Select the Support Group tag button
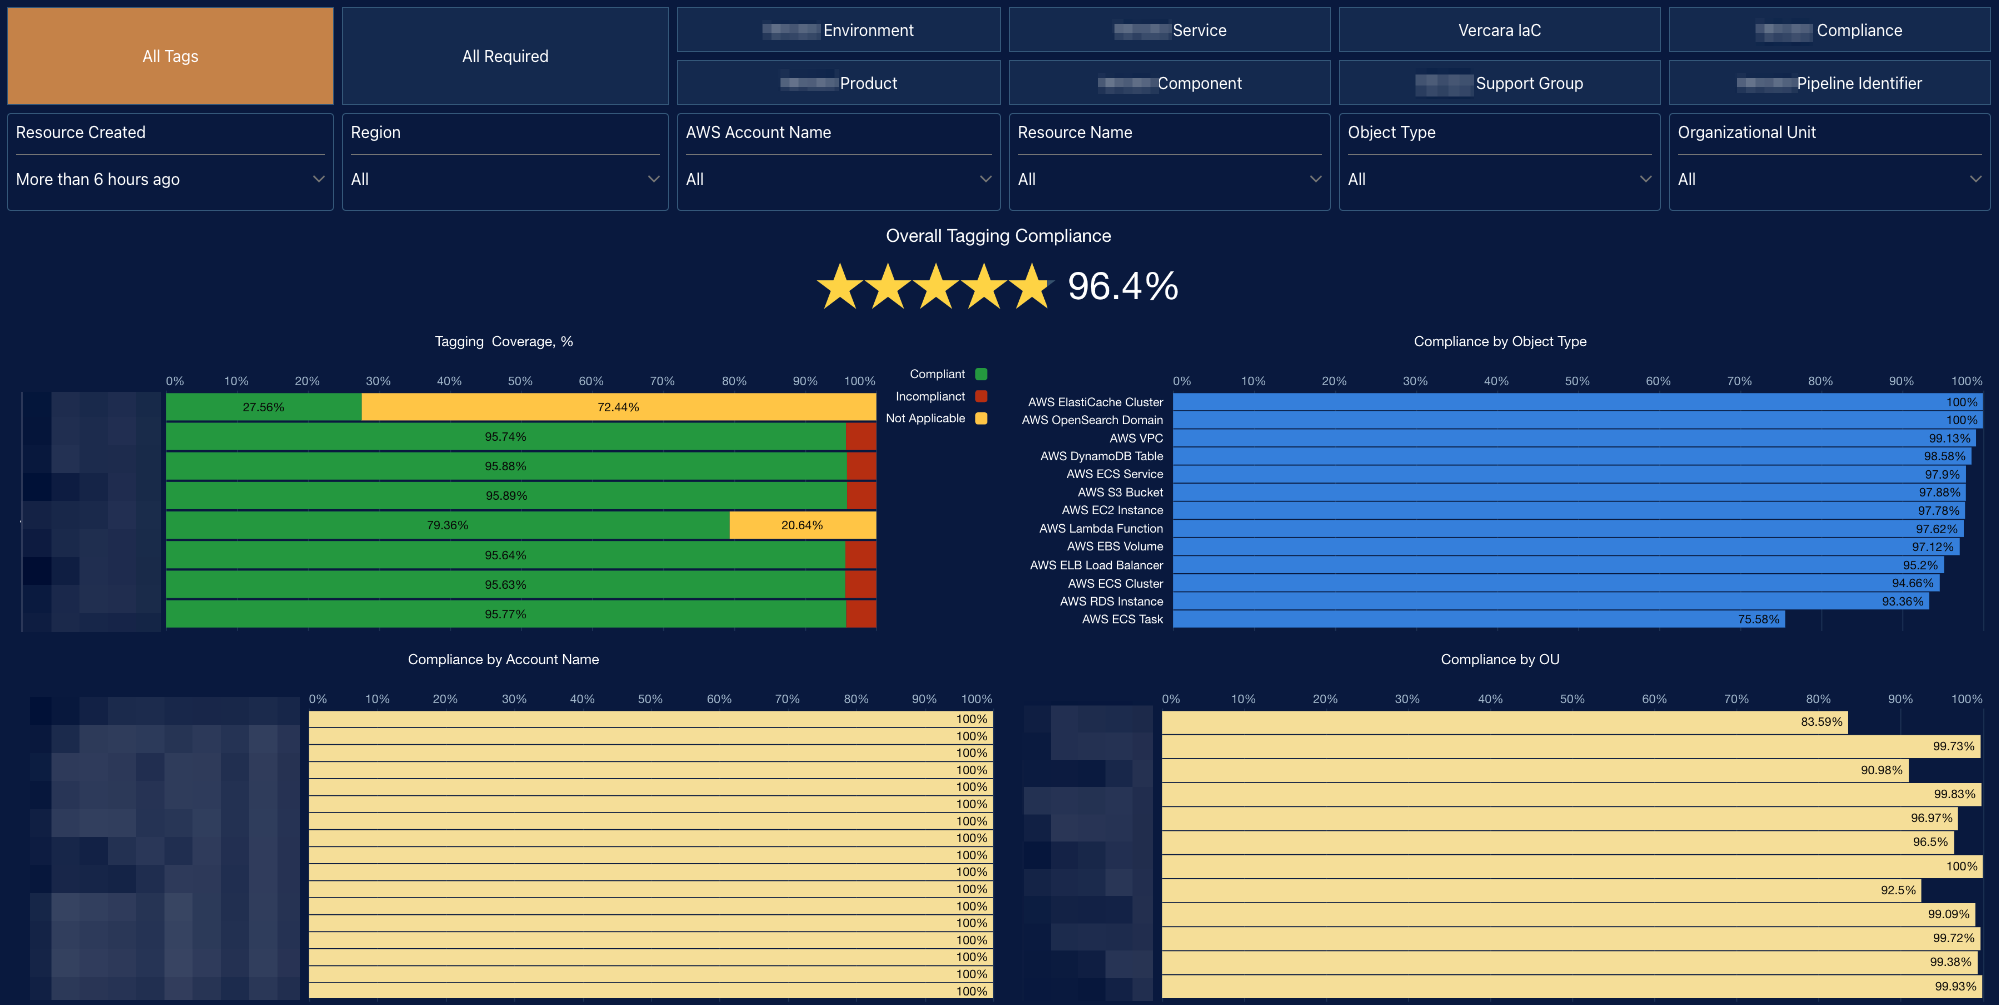The image size is (1999, 1005). click(x=1499, y=83)
